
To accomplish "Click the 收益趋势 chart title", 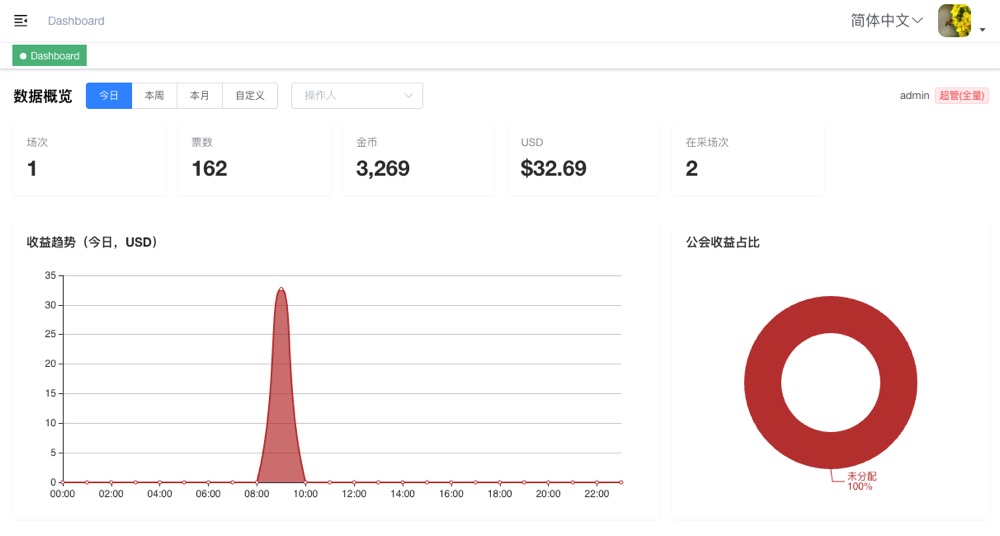I will [x=92, y=242].
